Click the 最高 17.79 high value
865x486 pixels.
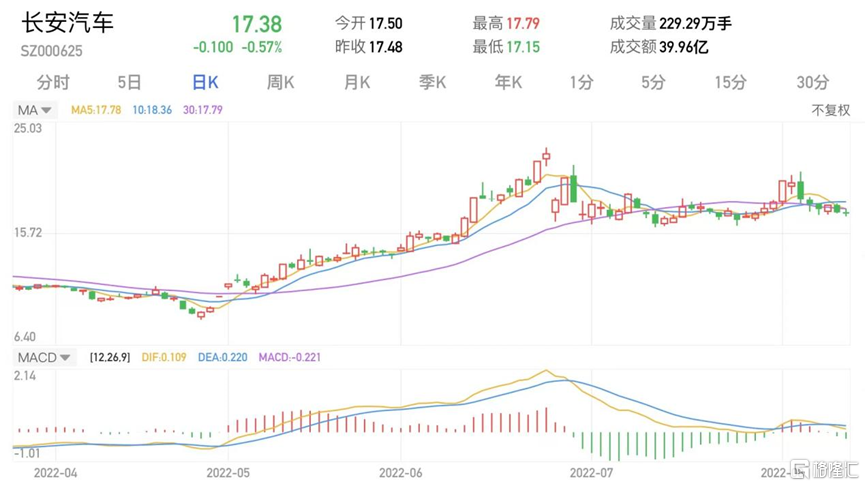tap(506, 23)
